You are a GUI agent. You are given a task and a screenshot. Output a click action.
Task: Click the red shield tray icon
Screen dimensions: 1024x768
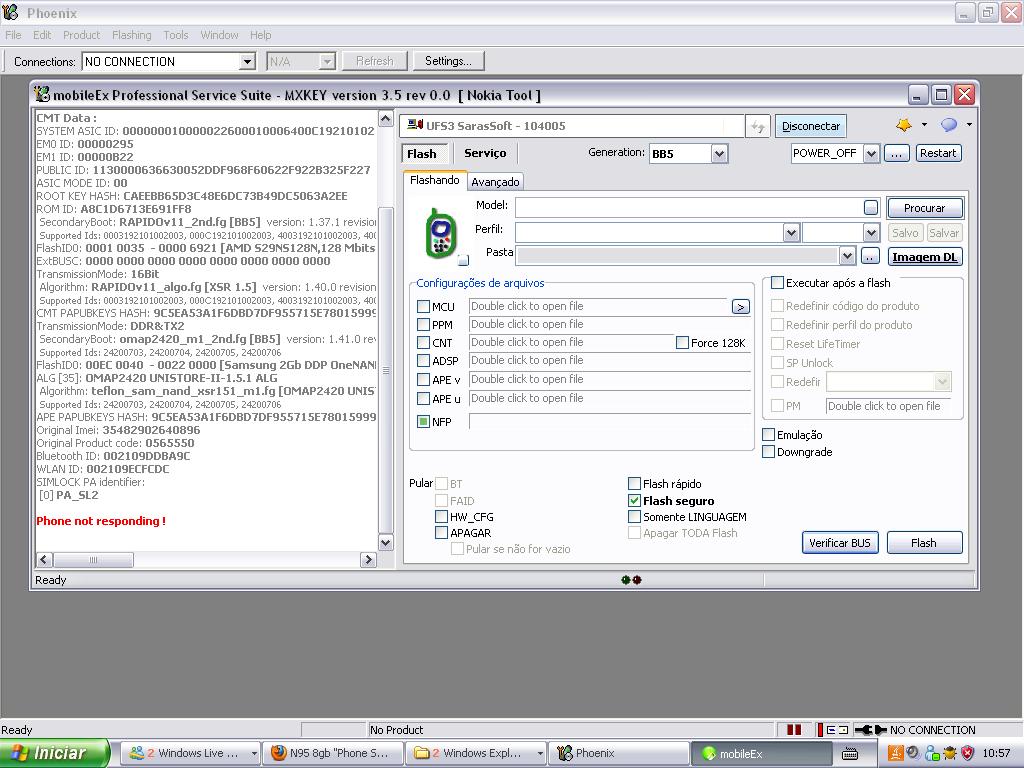(967, 753)
